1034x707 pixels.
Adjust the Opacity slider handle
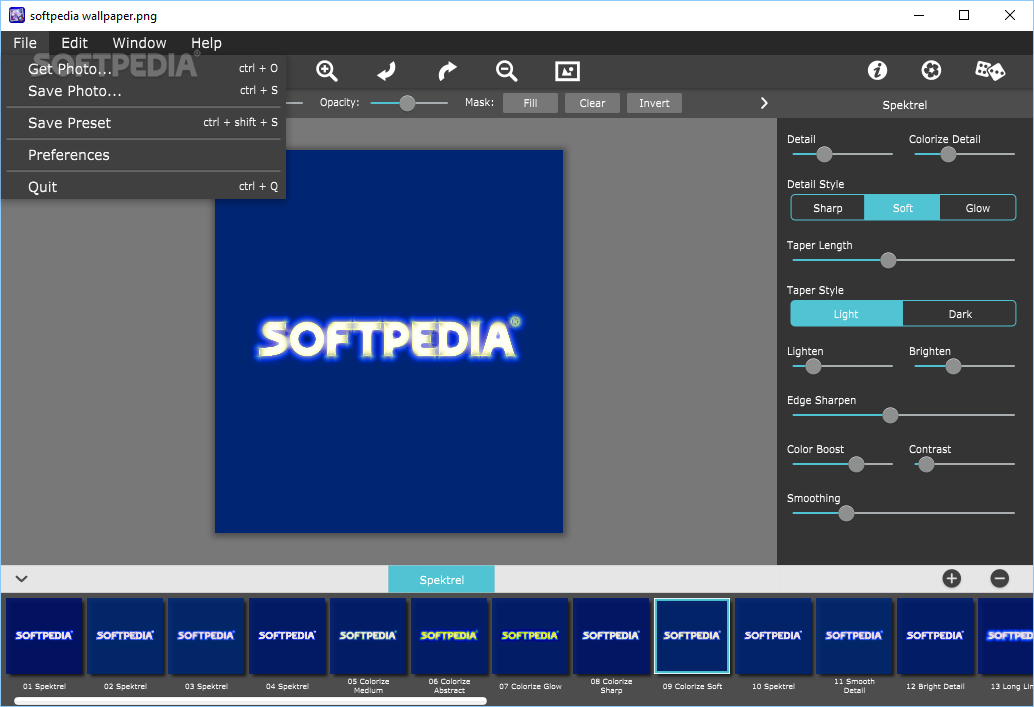click(x=408, y=103)
